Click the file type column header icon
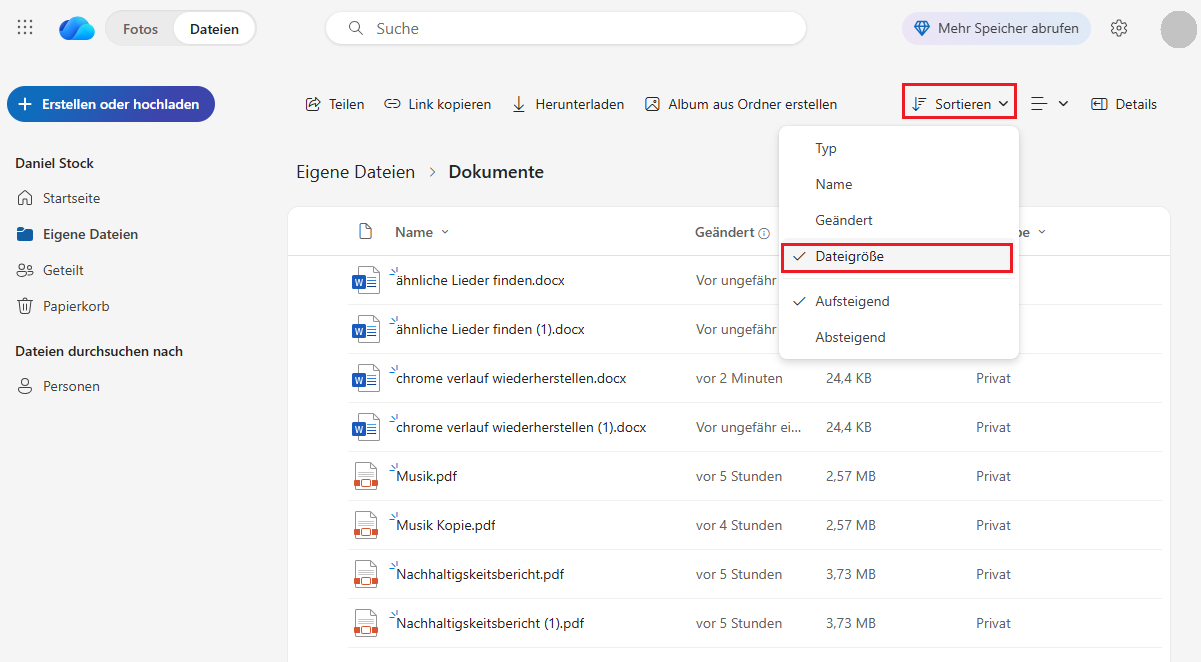This screenshot has height=662, width=1201. (365, 232)
